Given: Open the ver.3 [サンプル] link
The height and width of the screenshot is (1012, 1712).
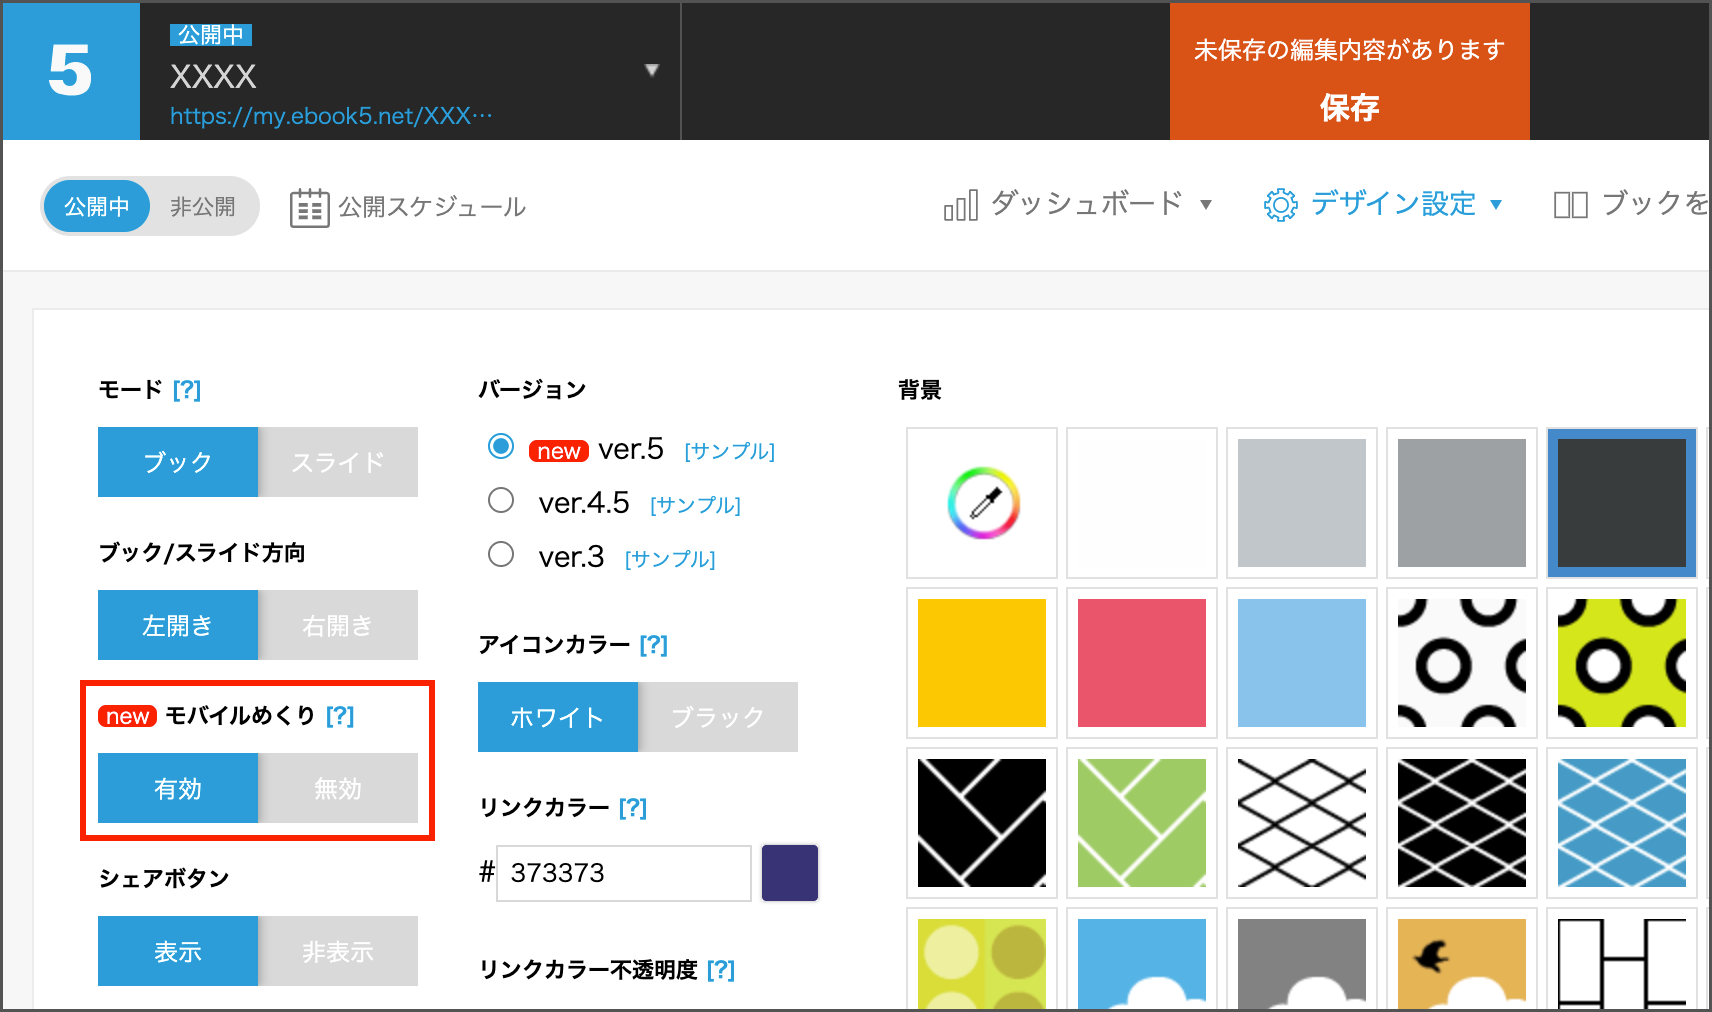Looking at the screenshot, I should click(x=671, y=559).
